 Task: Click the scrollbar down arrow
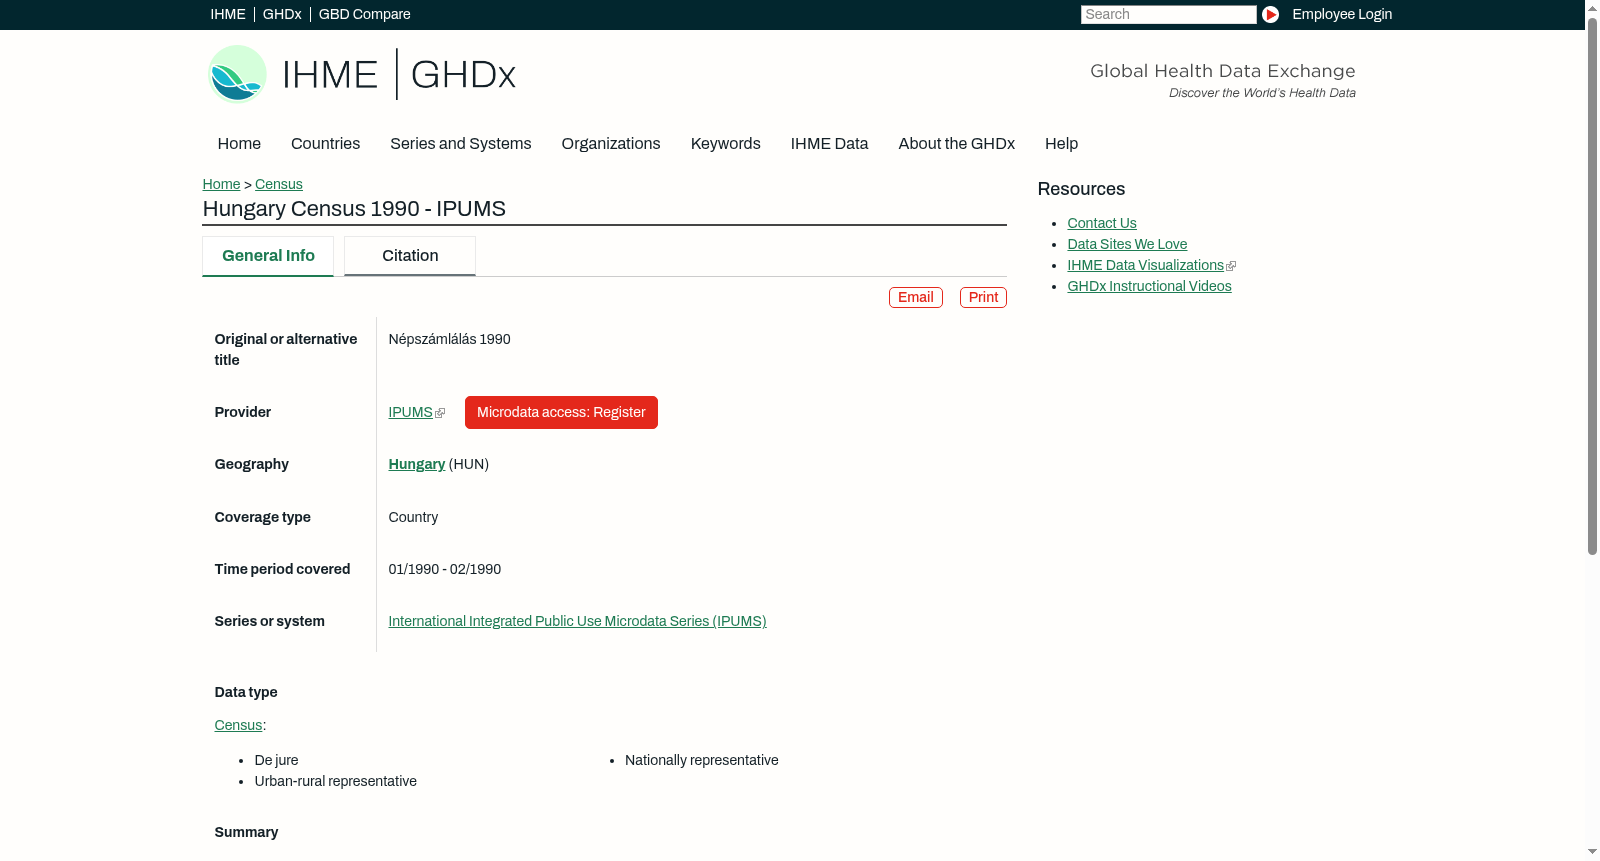click(x=1592, y=853)
